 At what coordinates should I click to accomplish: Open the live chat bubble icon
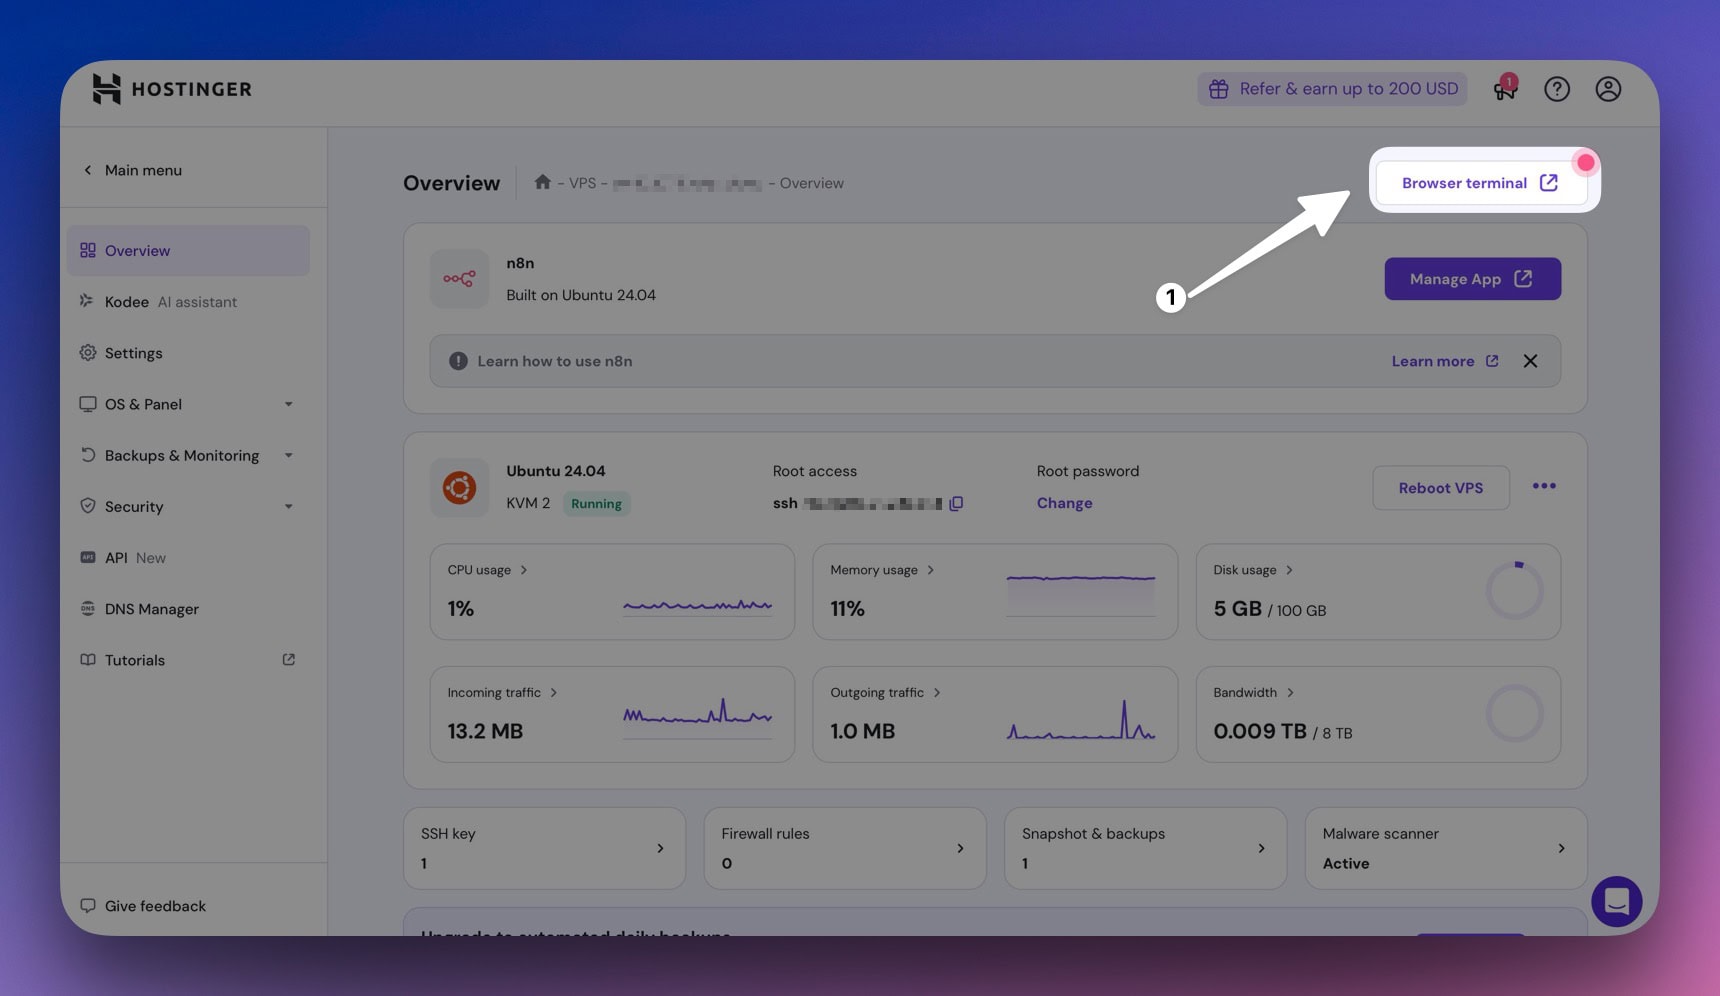pyautogui.click(x=1616, y=901)
